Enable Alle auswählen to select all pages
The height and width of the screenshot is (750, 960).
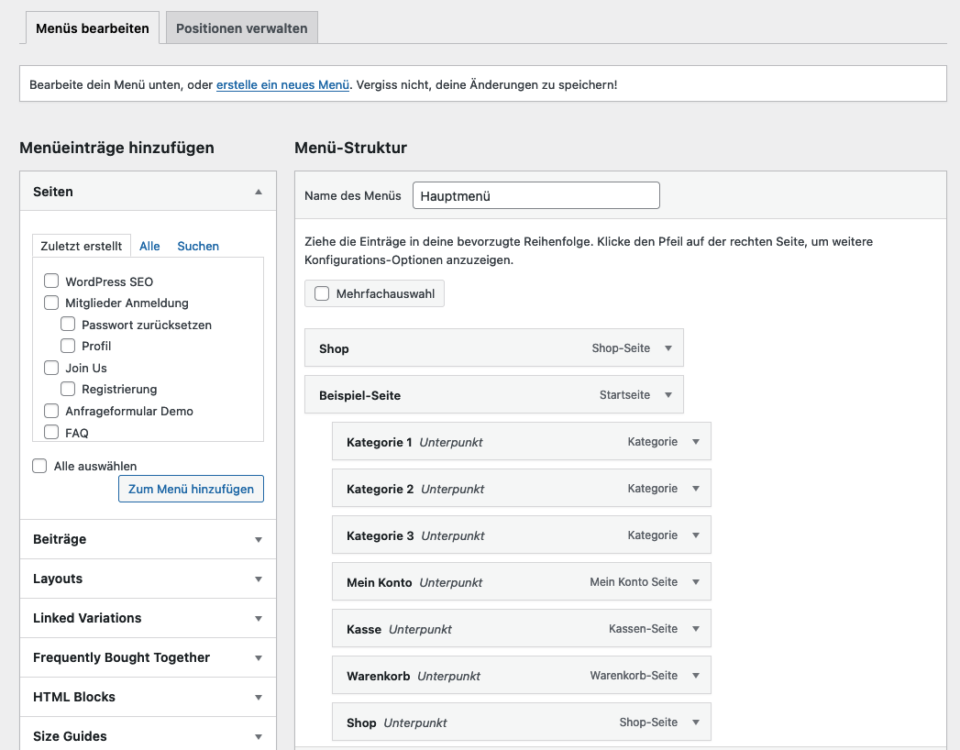39,464
